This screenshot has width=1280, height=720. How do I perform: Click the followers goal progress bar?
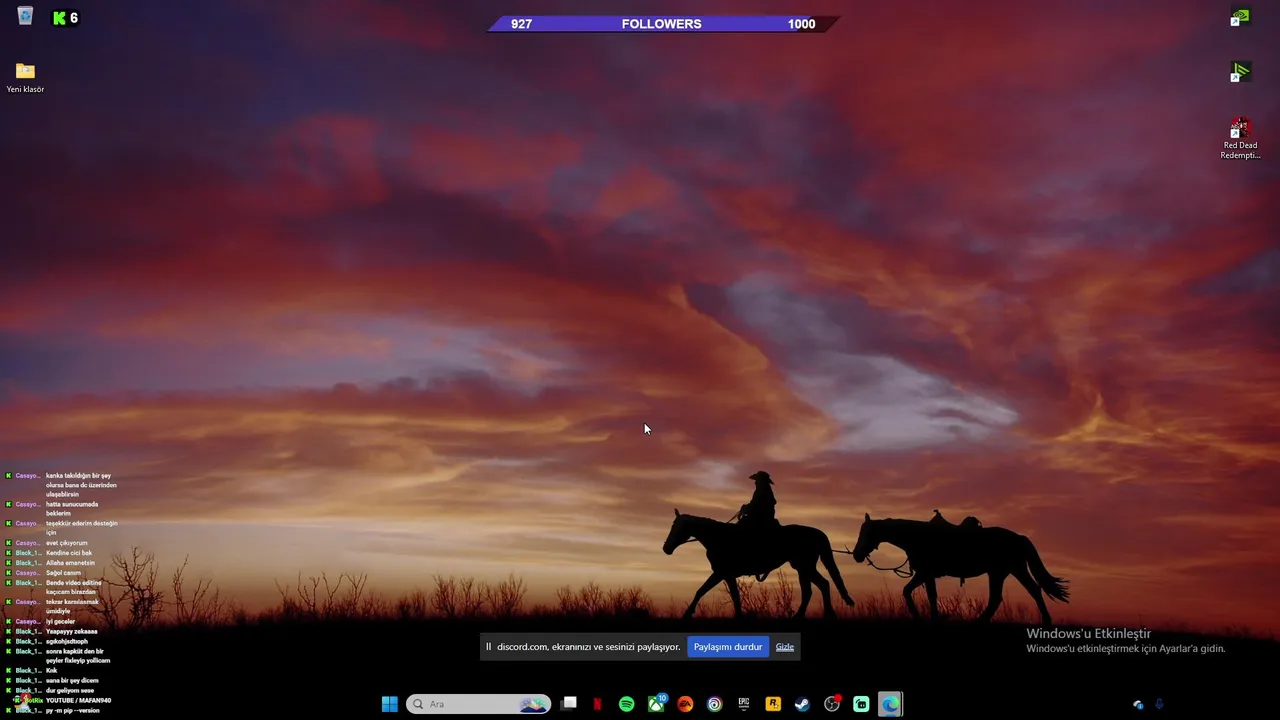(662, 24)
